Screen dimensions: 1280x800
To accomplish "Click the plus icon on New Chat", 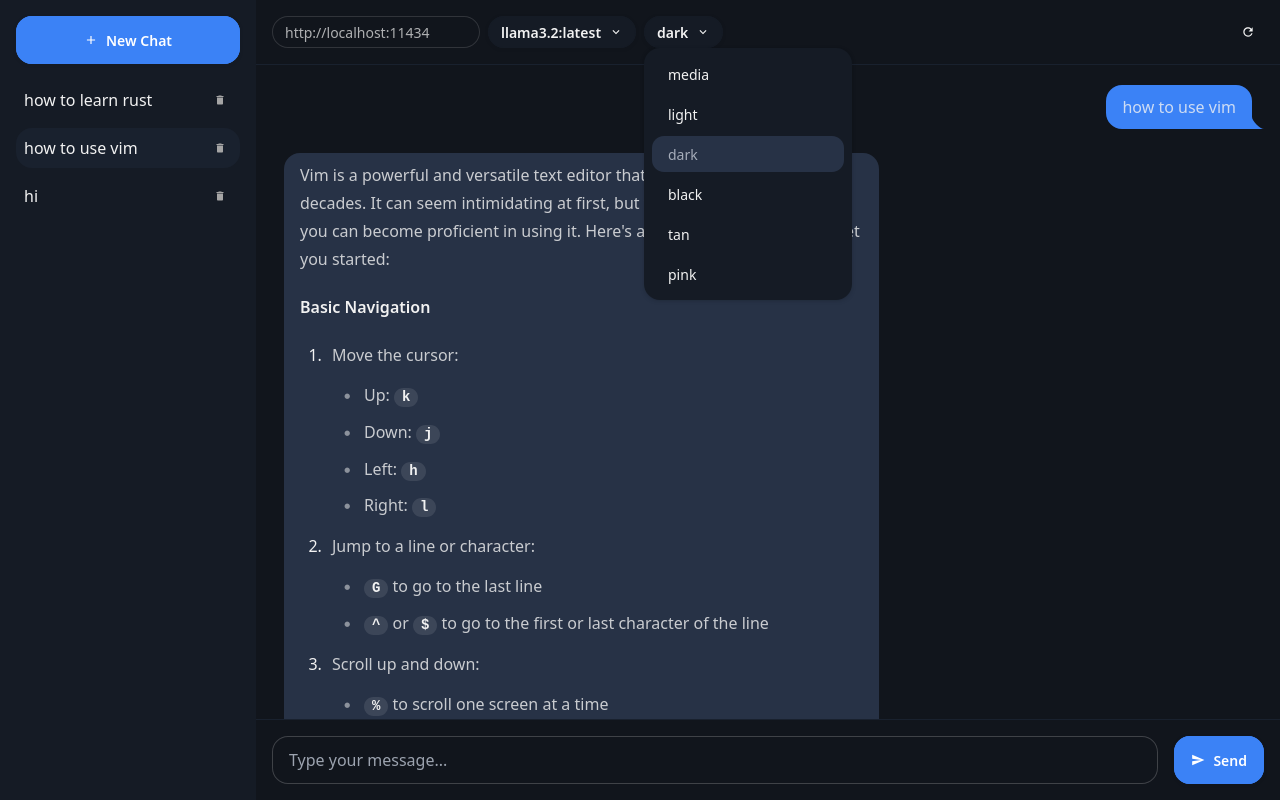I will click(91, 40).
